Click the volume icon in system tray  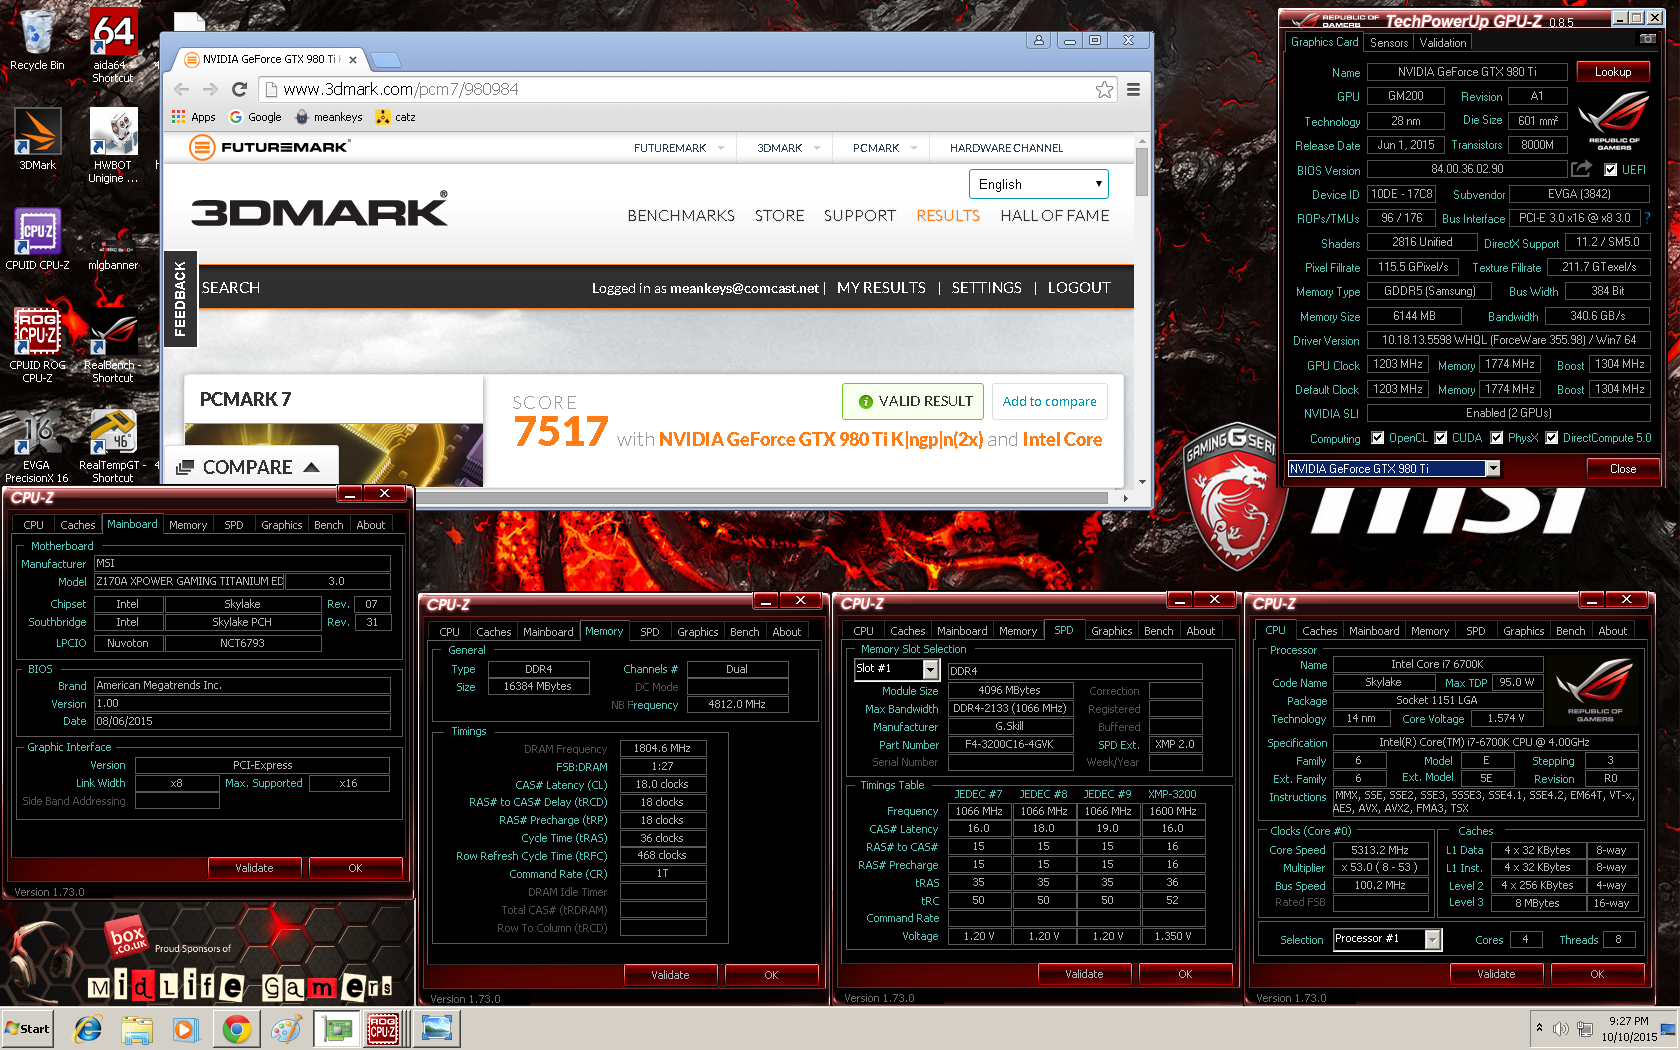click(1561, 1029)
